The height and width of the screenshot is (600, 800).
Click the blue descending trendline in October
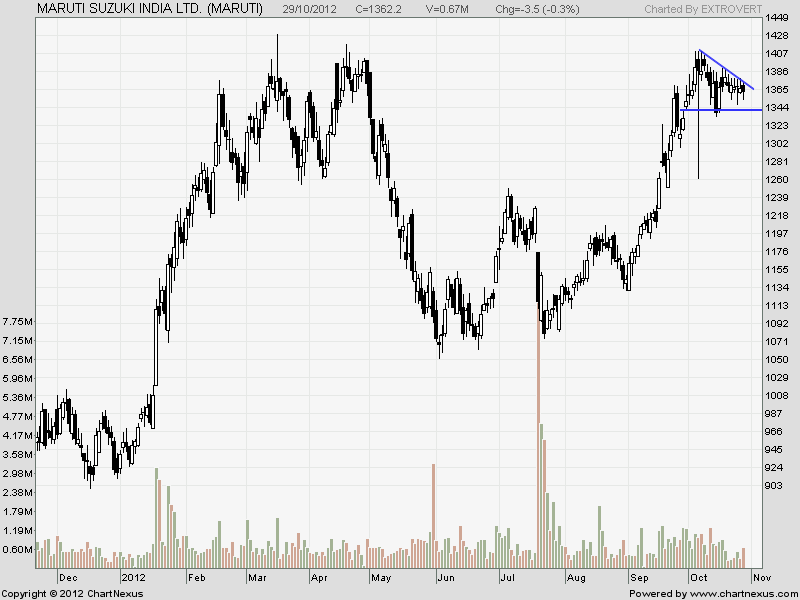727,70
